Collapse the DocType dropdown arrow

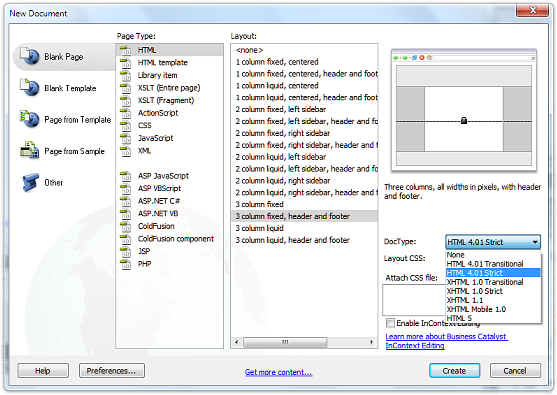tap(535, 242)
